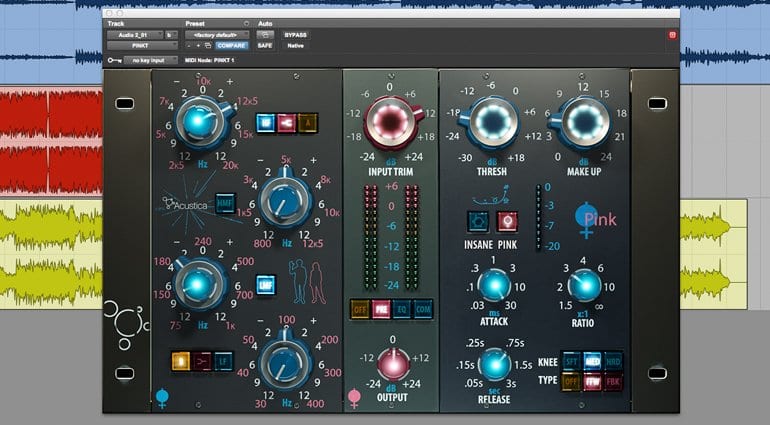Screen dimensions: 770x425
Task: Set meter mode to OFF
Action: click(360, 310)
